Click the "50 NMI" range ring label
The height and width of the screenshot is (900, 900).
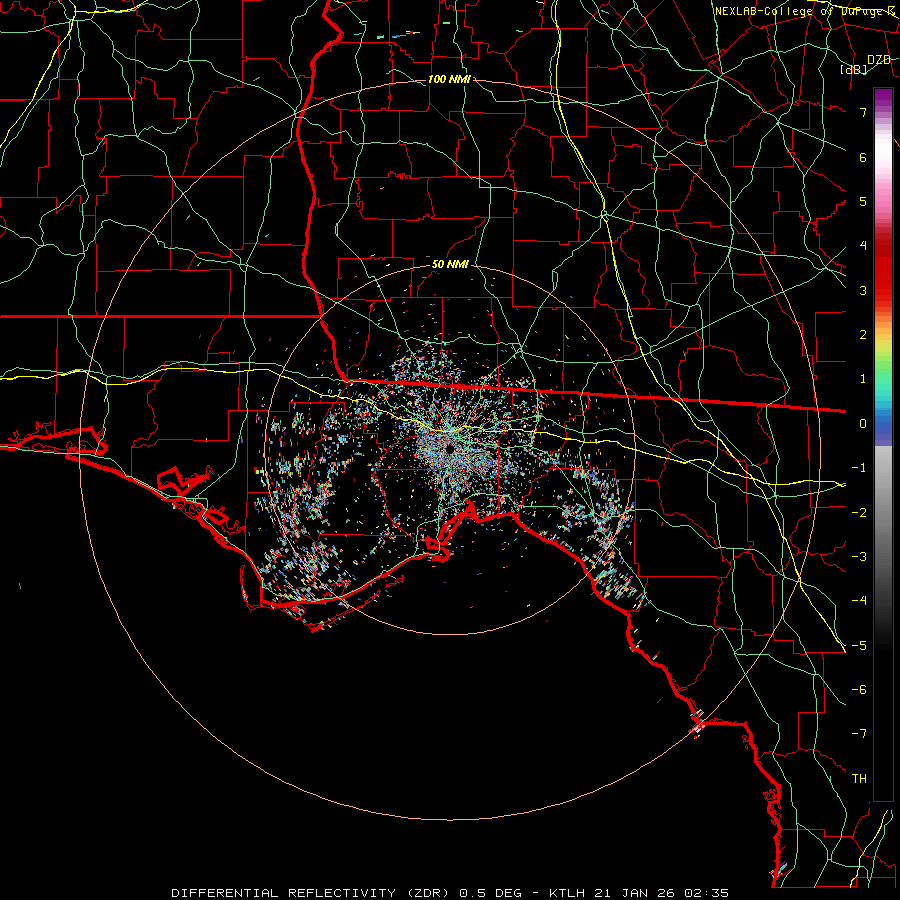coord(450,265)
